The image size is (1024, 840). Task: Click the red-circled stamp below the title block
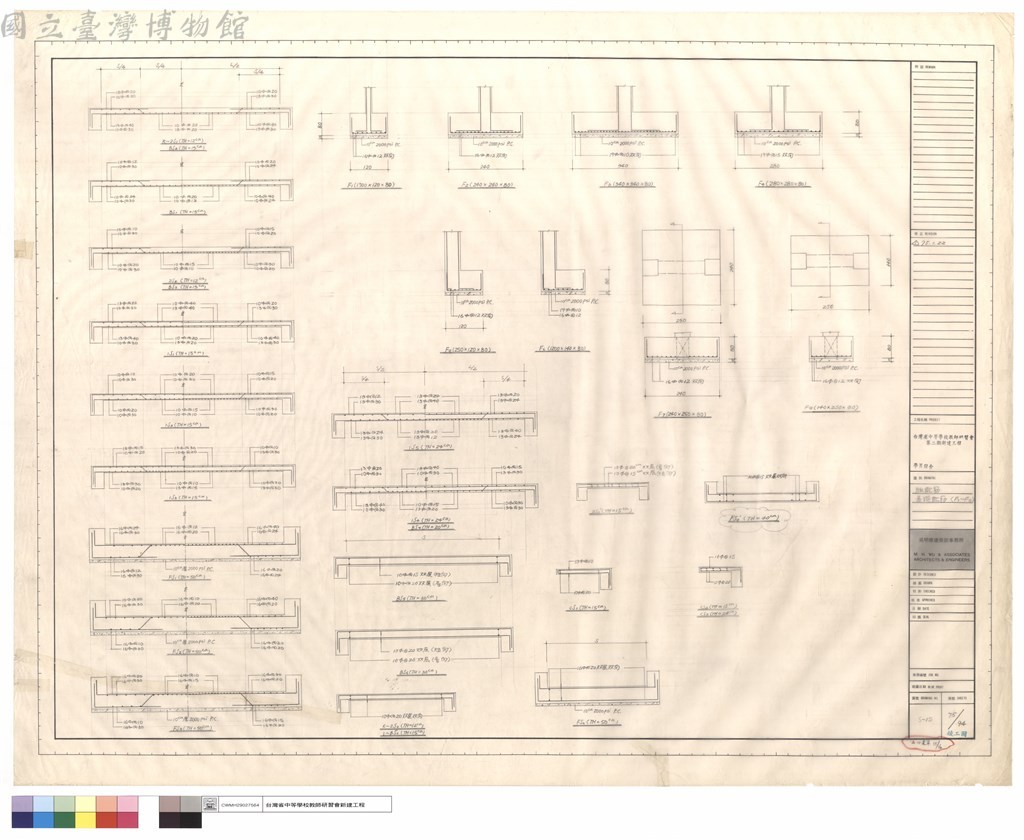(923, 744)
